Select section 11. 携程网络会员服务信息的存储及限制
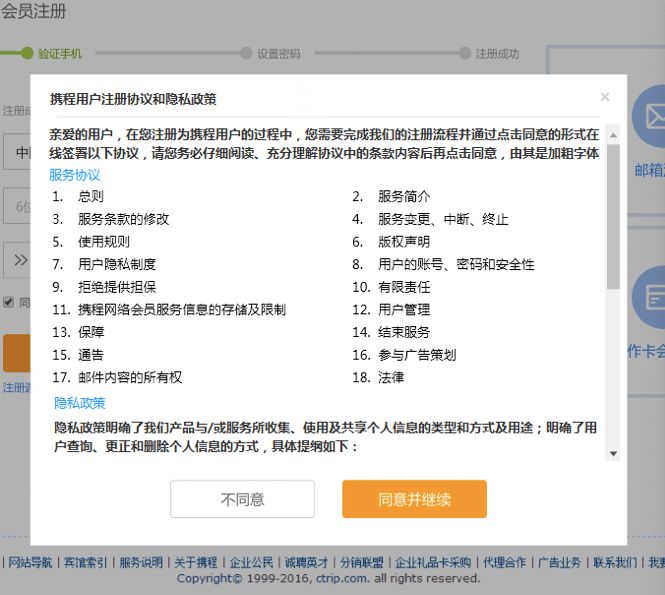Viewport: 665px width, 595px height. (x=169, y=310)
